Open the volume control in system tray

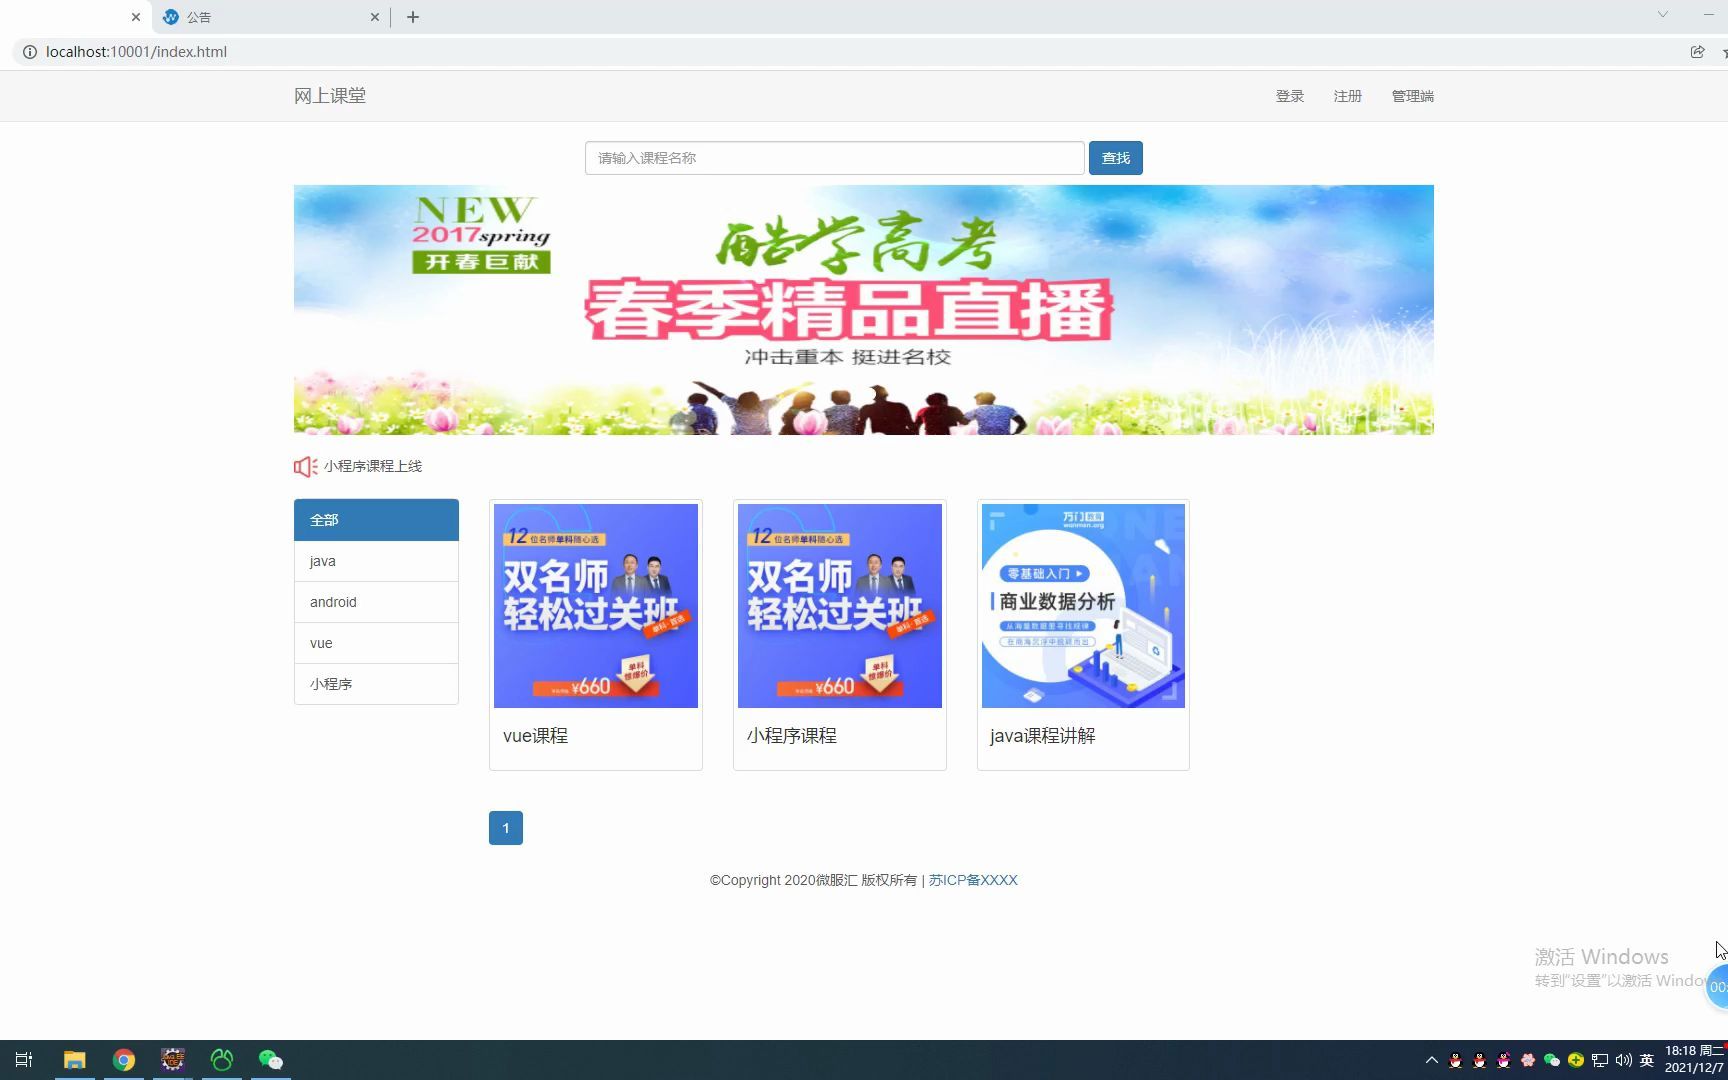(x=1623, y=1060)
